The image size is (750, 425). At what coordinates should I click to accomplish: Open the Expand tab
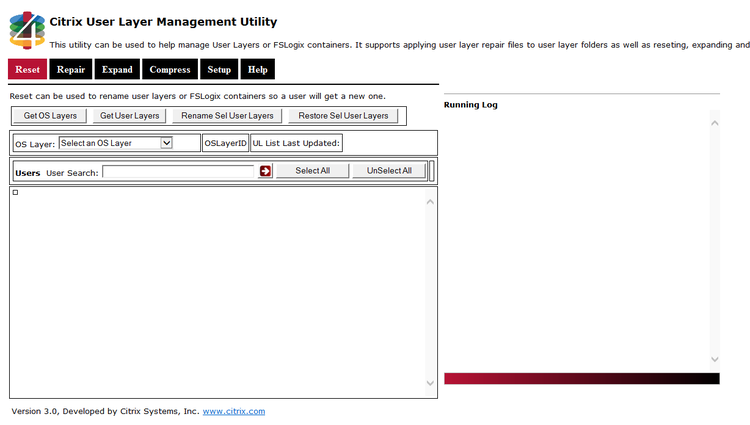pos(117,69)
